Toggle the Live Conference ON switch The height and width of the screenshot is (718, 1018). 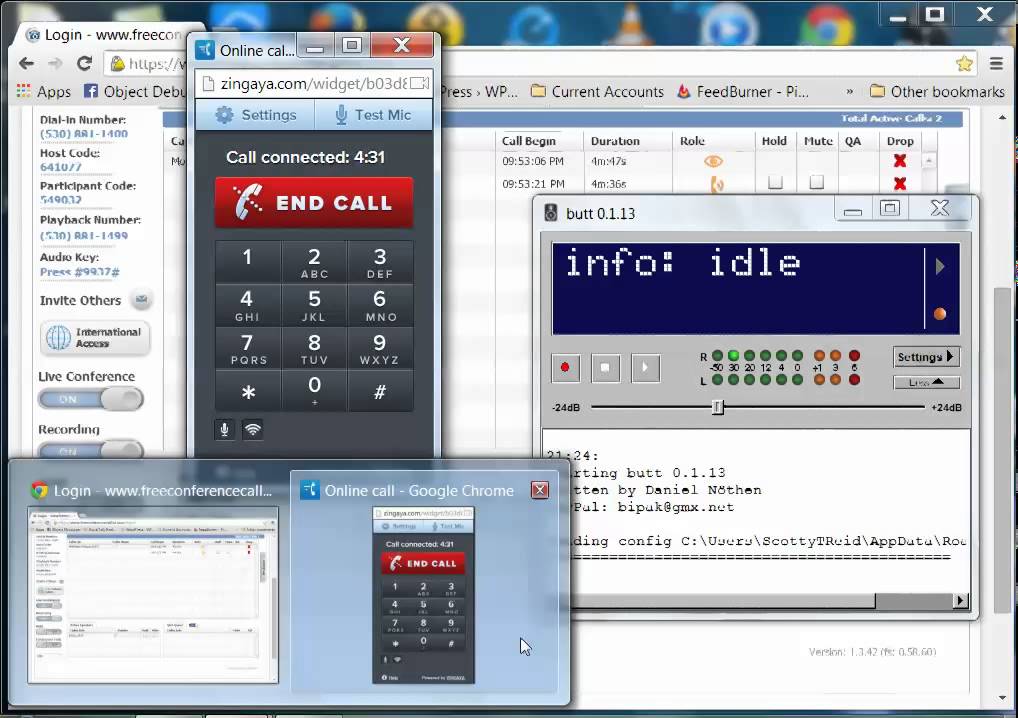coord(90,399)
